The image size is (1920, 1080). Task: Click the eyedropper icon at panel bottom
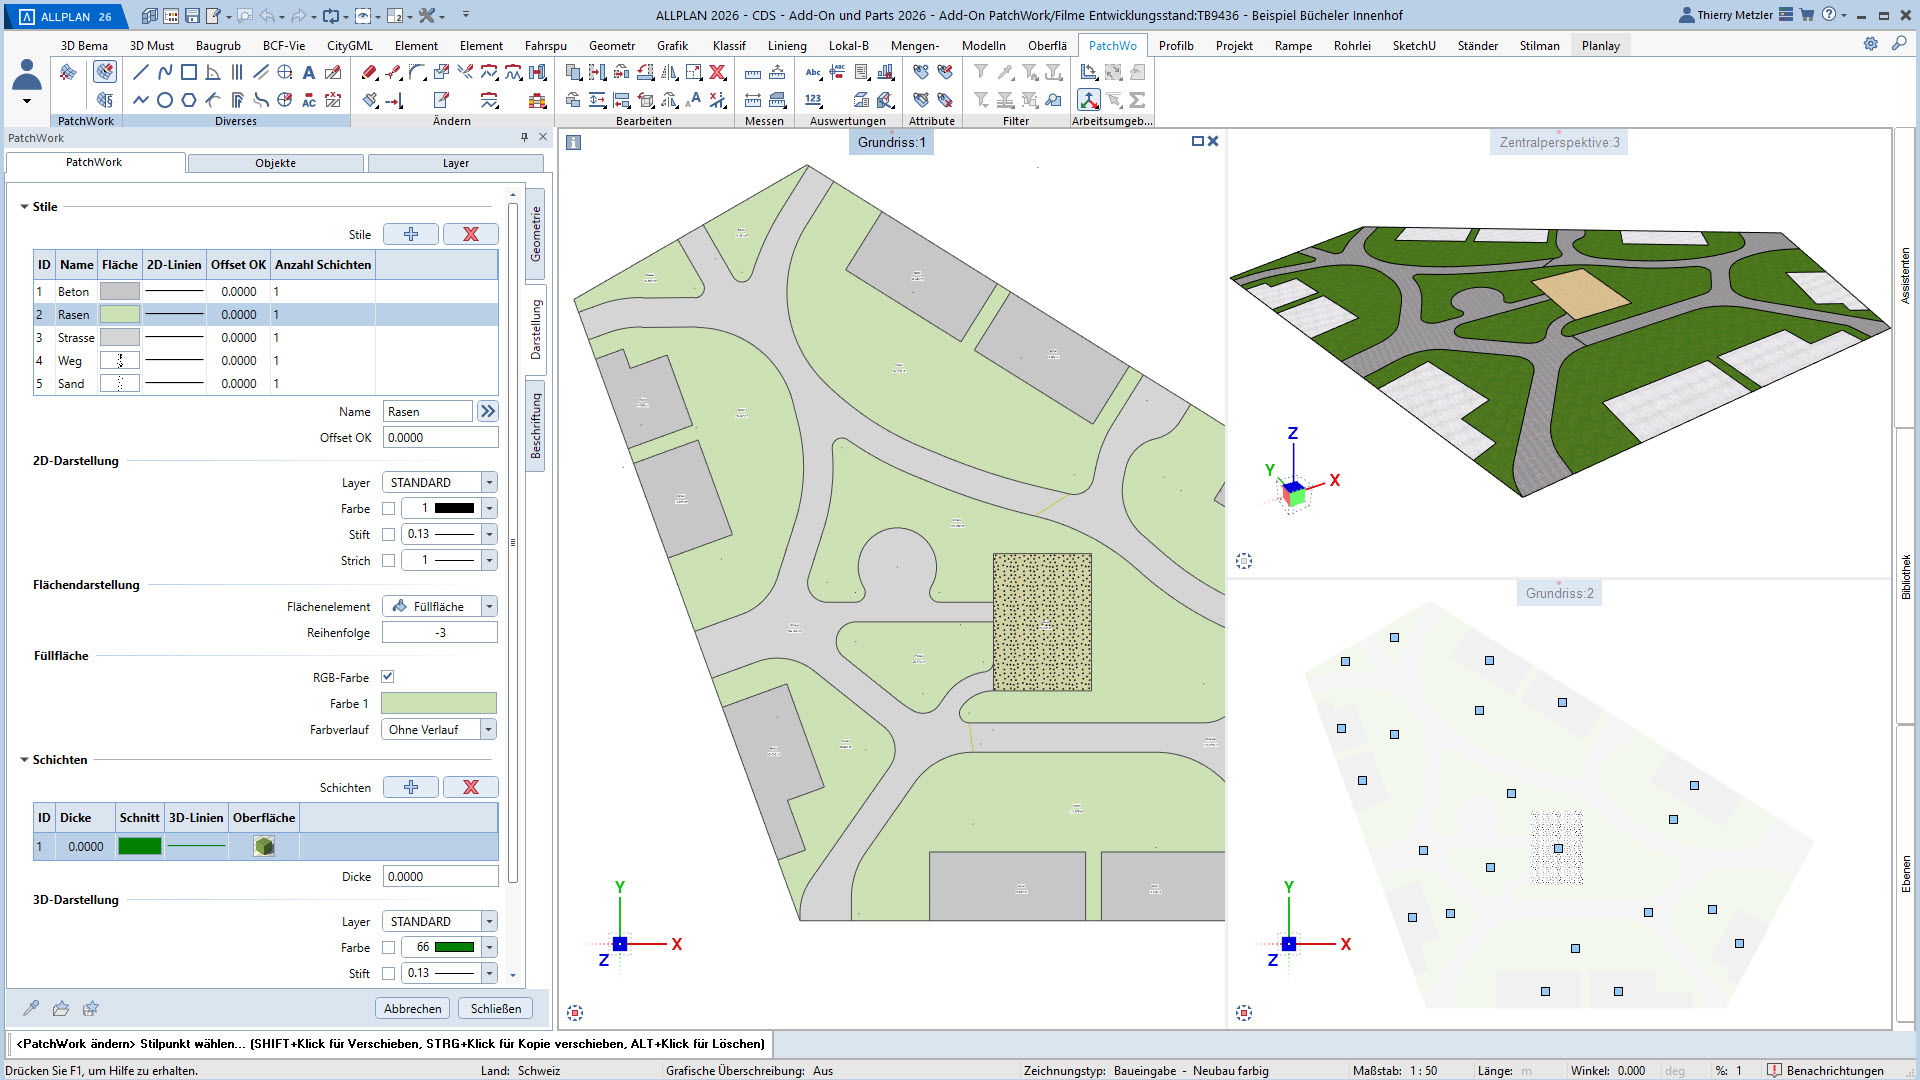click(x=31, y=1008)
